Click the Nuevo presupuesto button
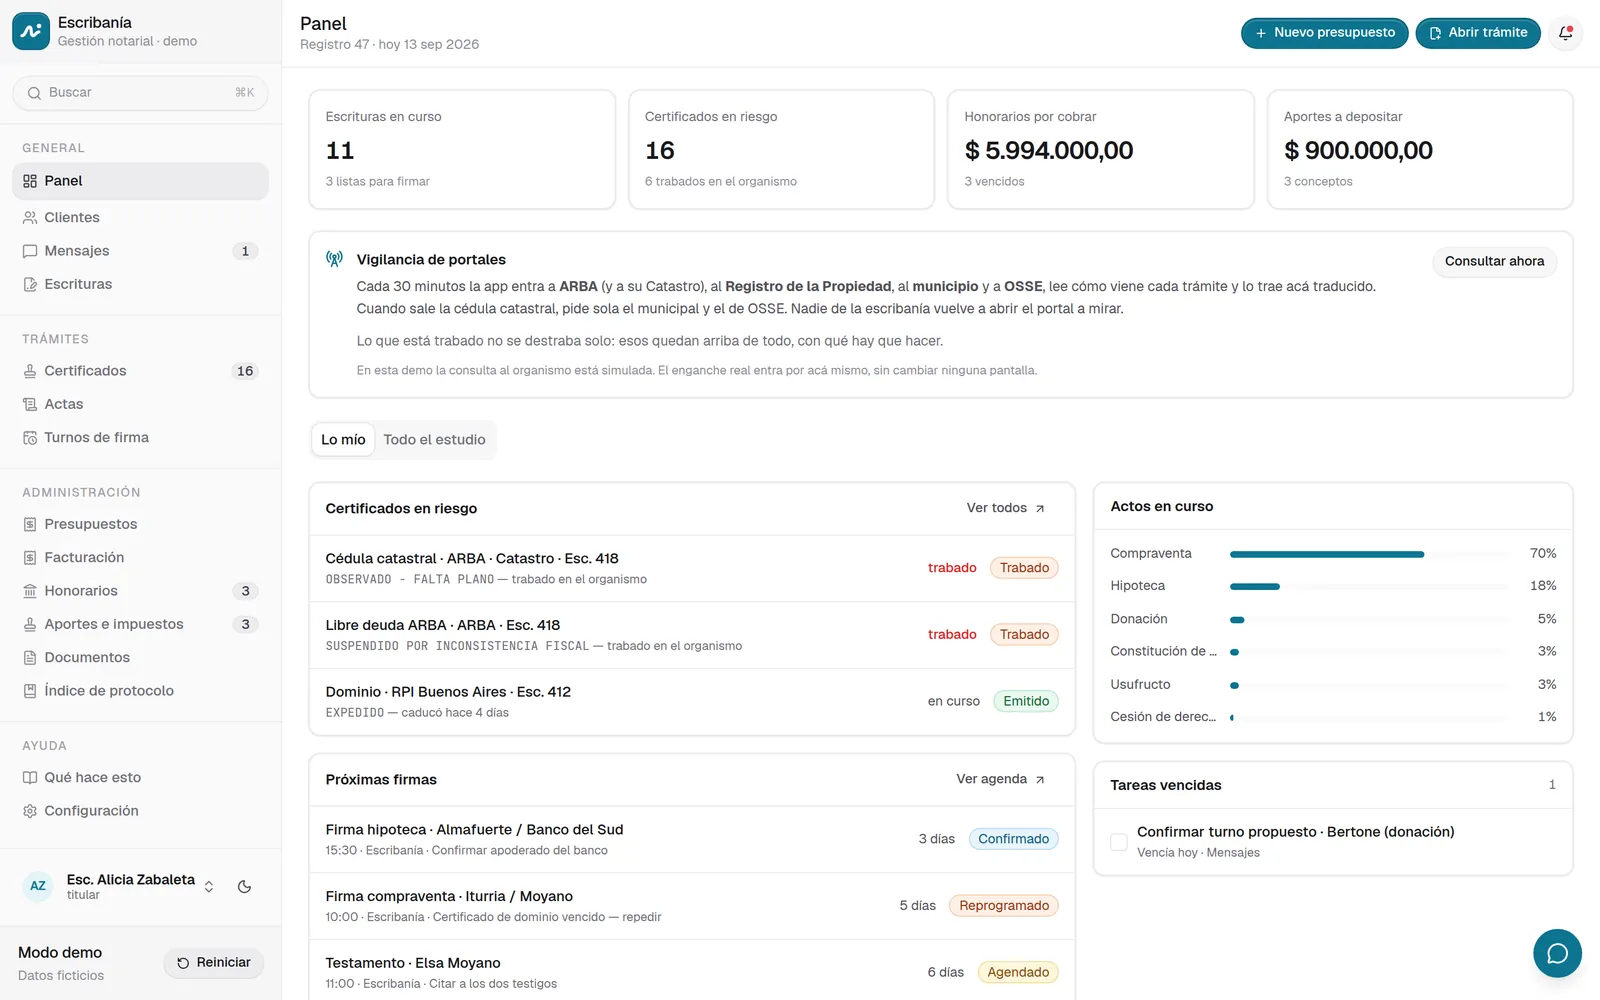Viewport: 1600px width, 1000px height. pyautogui.click(x=1325, y=33)
